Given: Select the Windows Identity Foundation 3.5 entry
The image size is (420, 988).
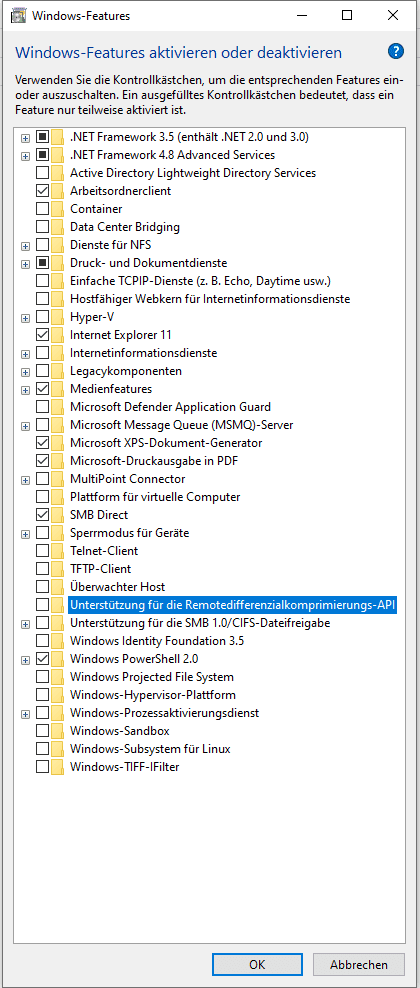Looking at the screenshot, I should [x=157, y=641].
